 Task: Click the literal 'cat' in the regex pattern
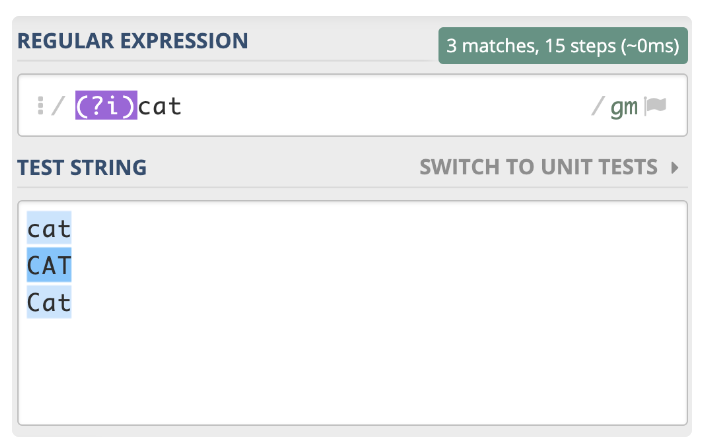160,105
